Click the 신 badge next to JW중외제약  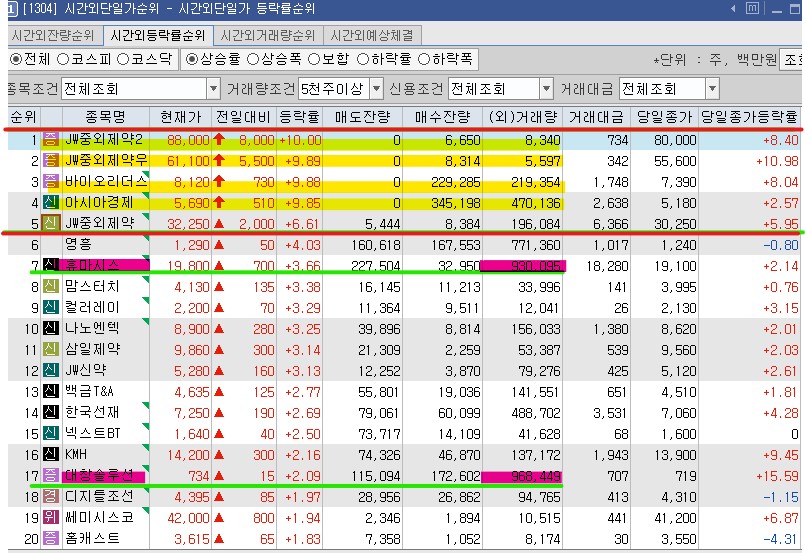[50, 223]
